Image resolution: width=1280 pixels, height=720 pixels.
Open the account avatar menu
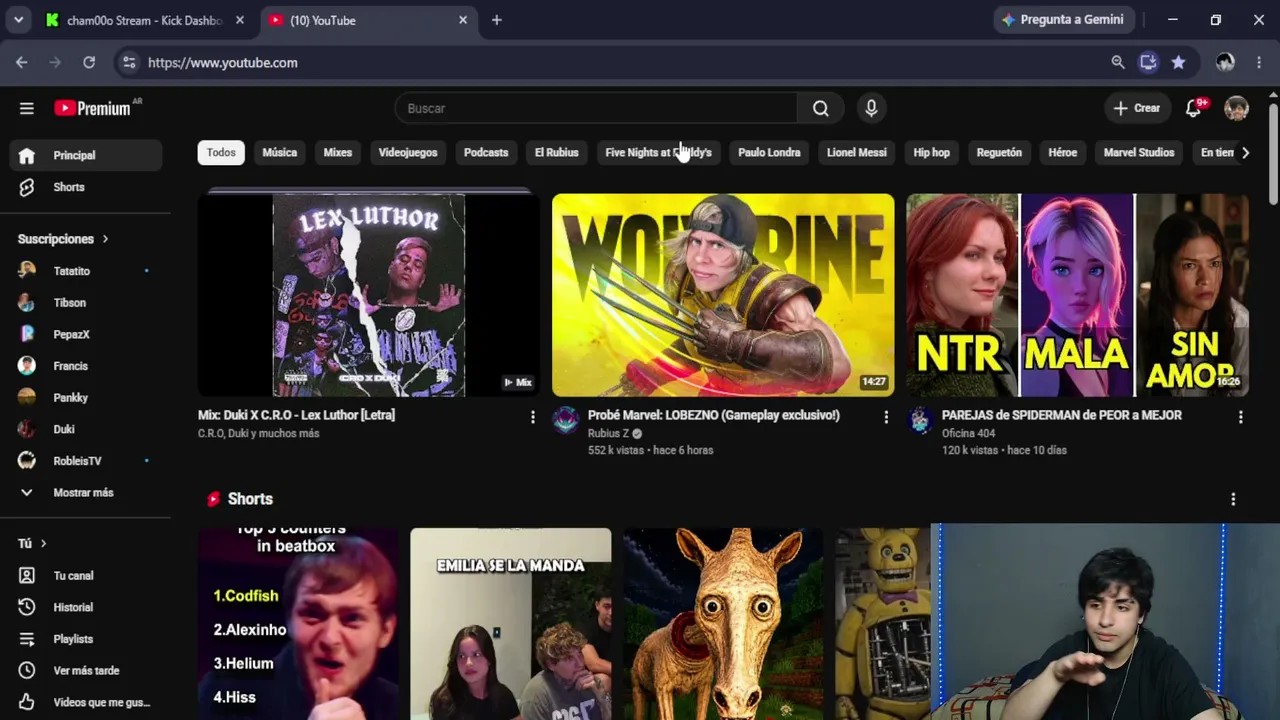(x=1237, y=108)
